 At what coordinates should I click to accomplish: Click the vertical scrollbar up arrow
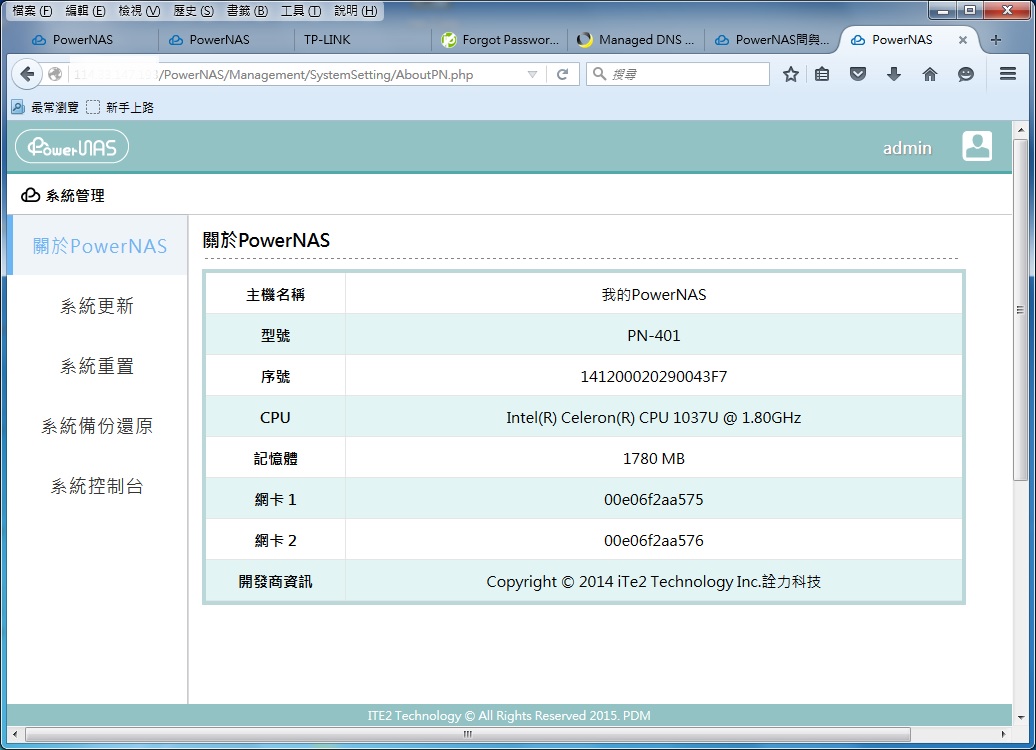(x=1021, y=130)
